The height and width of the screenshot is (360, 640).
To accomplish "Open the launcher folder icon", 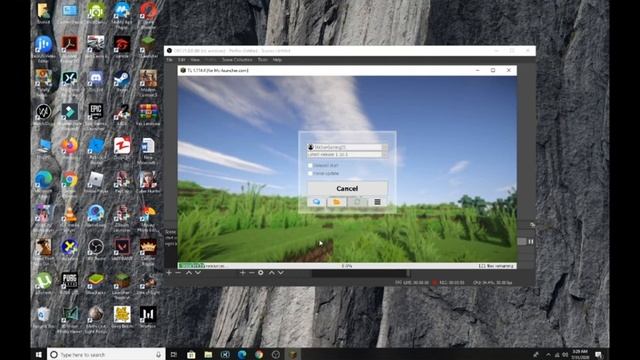I will click(336, 202).
